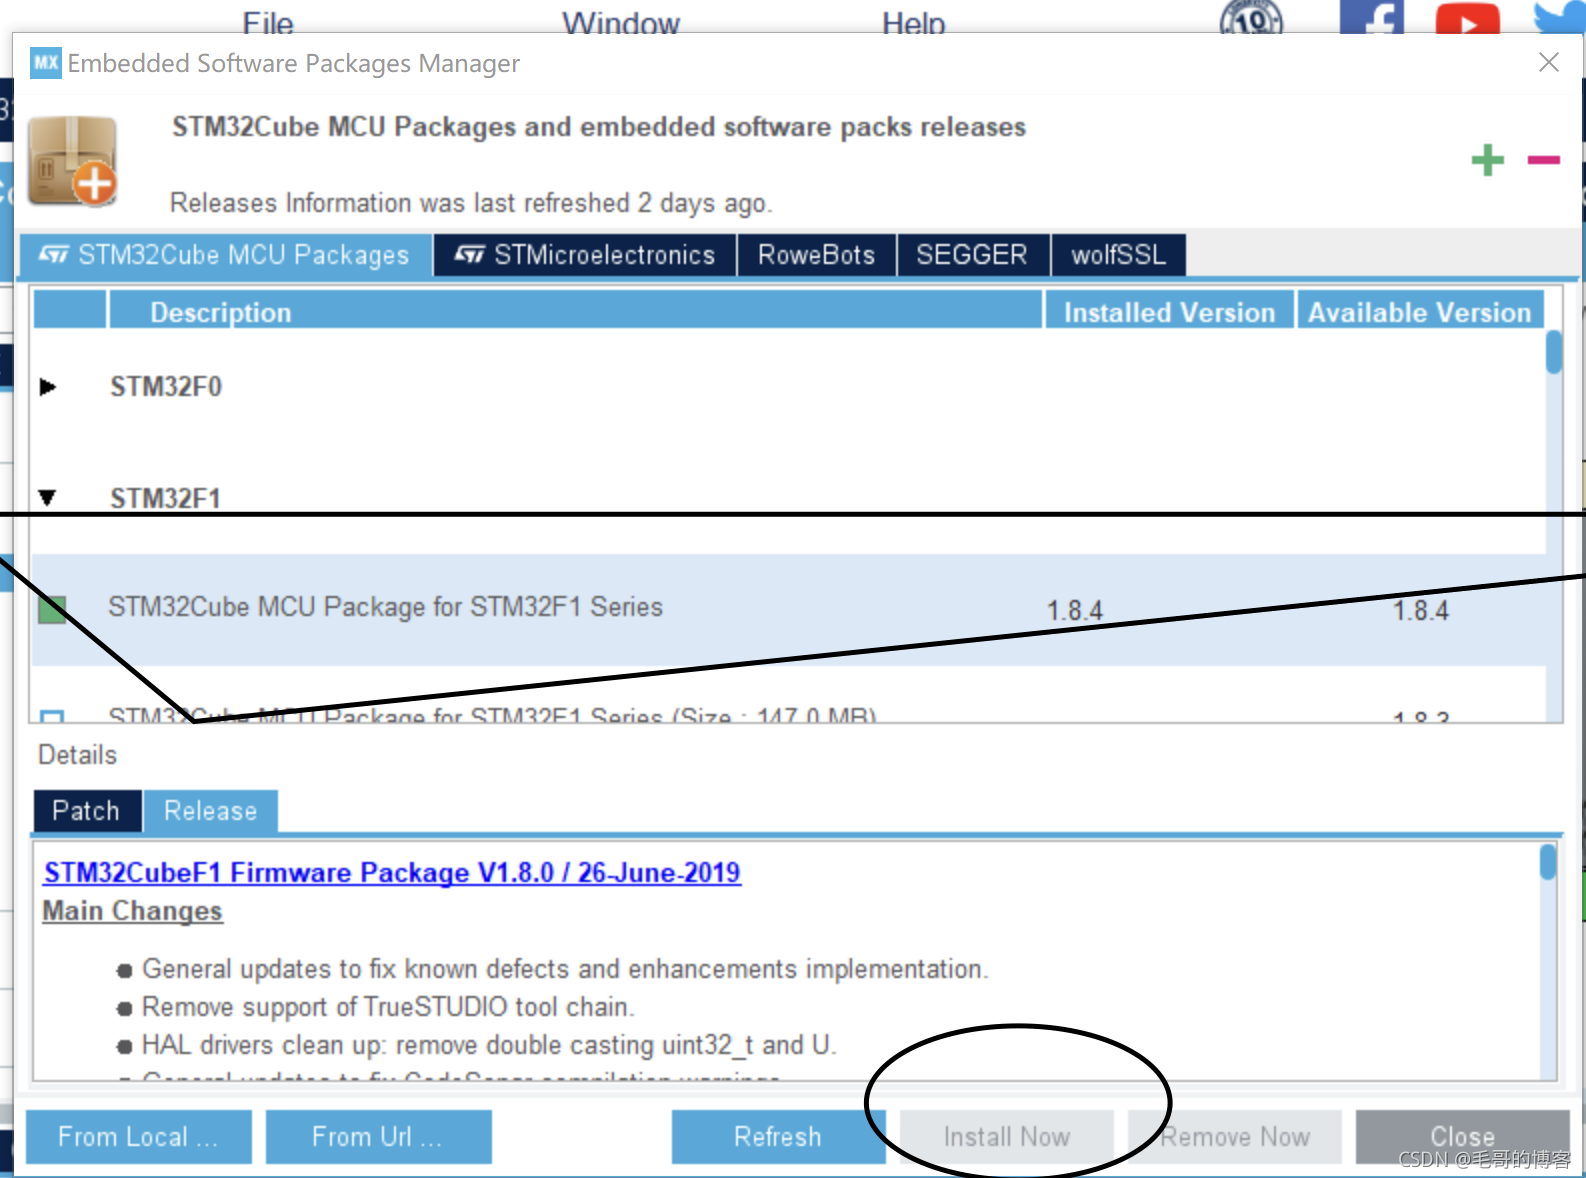This screenshot has height=1178, width=1586.
Task: Click the Installed Version column header
Action: pos(1170,312)
